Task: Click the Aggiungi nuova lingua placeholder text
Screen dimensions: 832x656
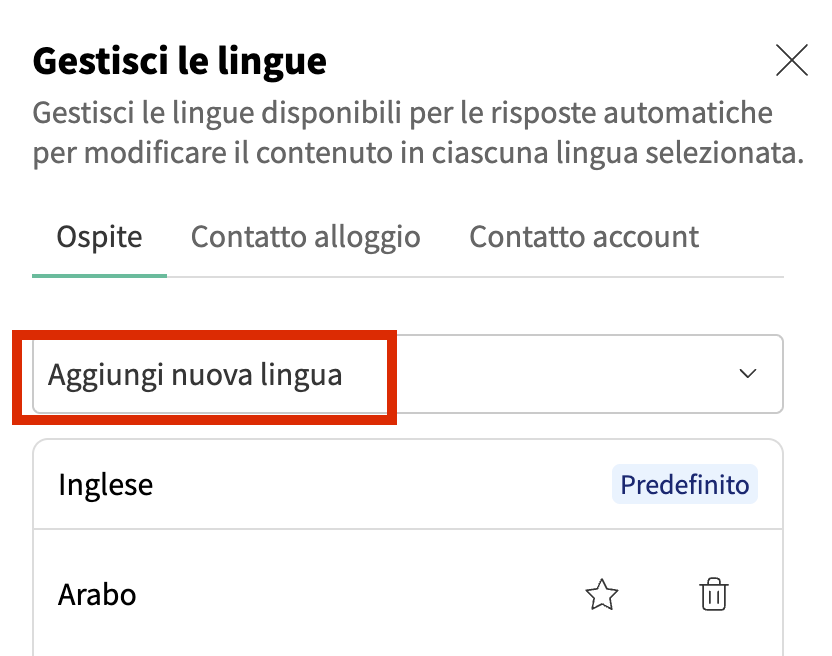Action: pos(195,375)
